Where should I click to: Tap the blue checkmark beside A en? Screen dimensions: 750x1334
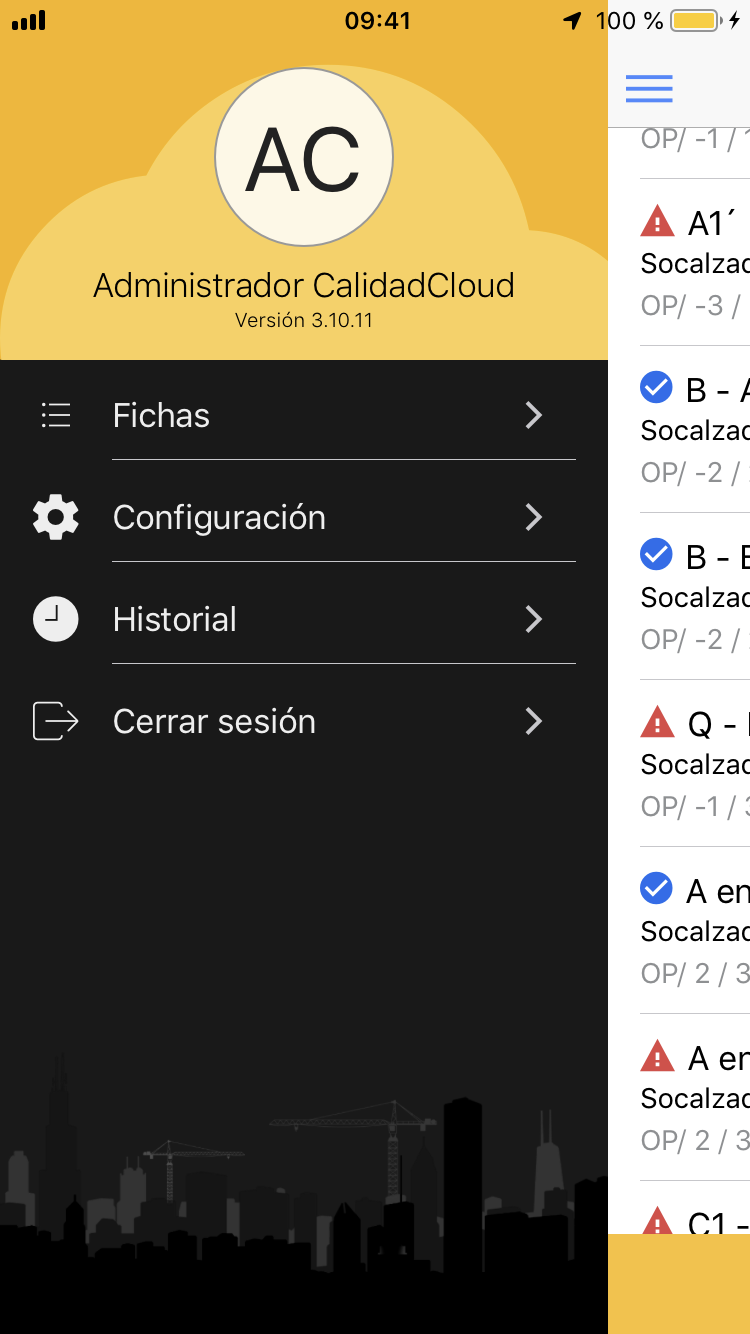[x=656, y=888]
